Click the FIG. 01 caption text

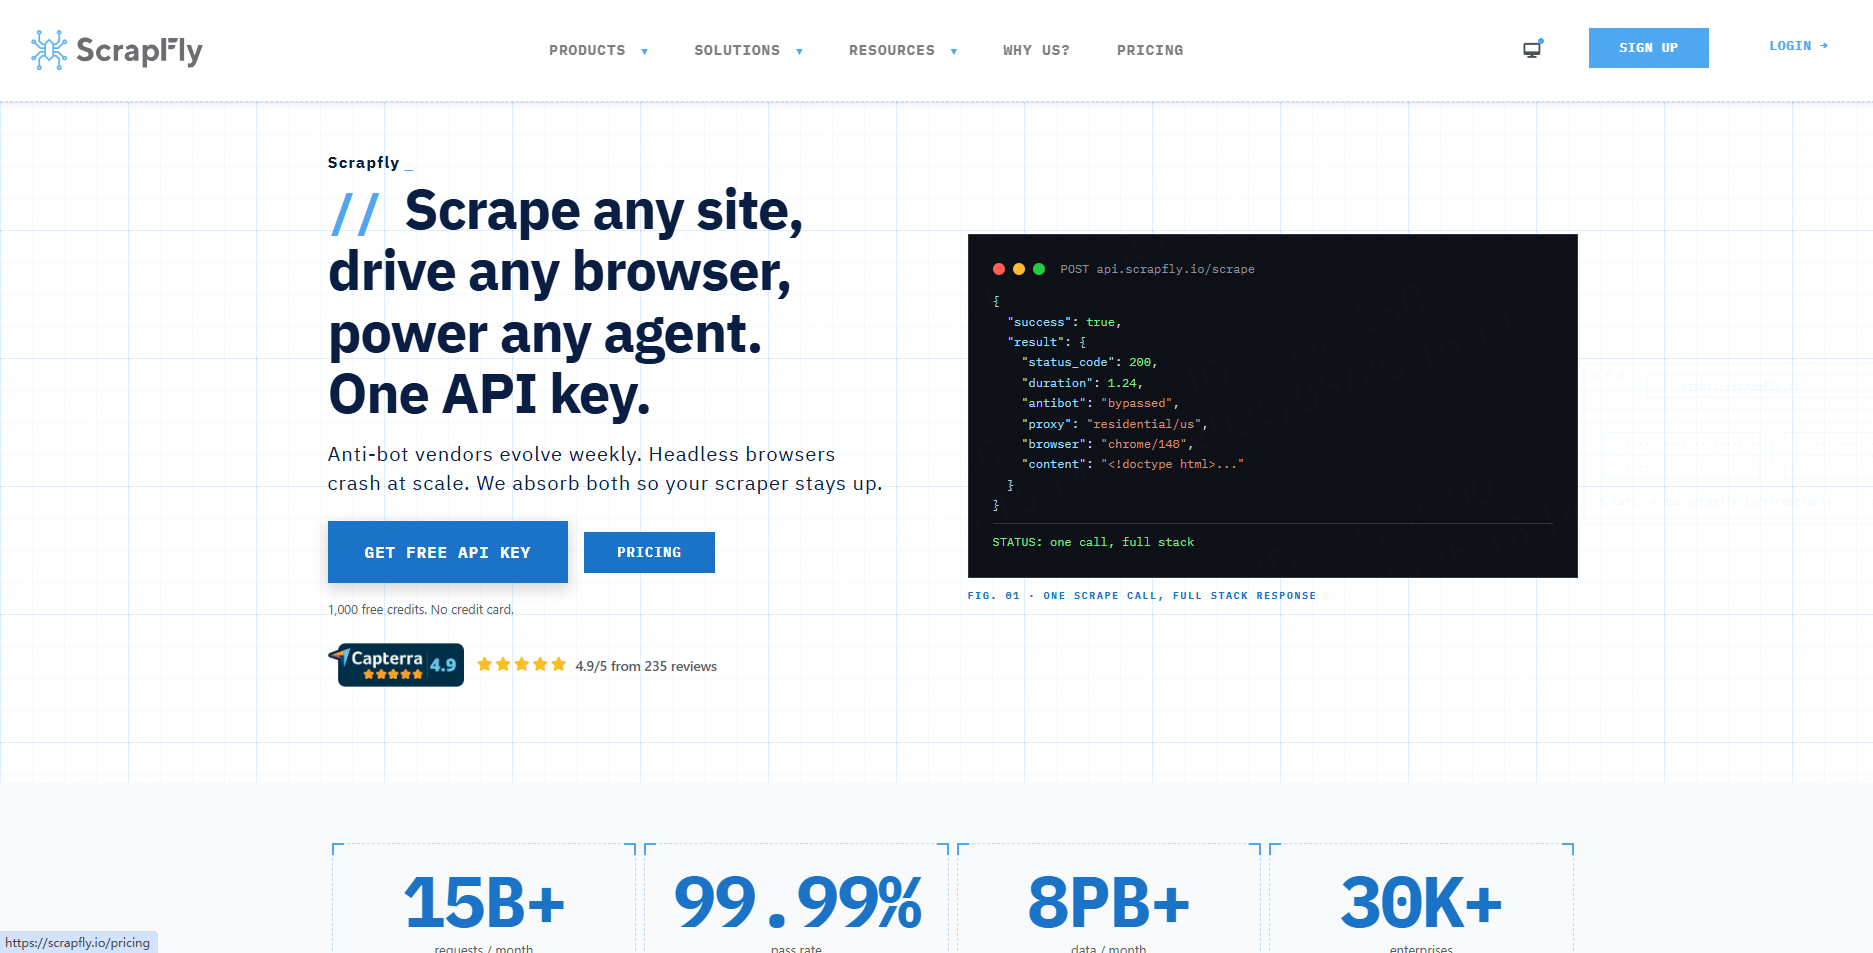point(1142,596)
